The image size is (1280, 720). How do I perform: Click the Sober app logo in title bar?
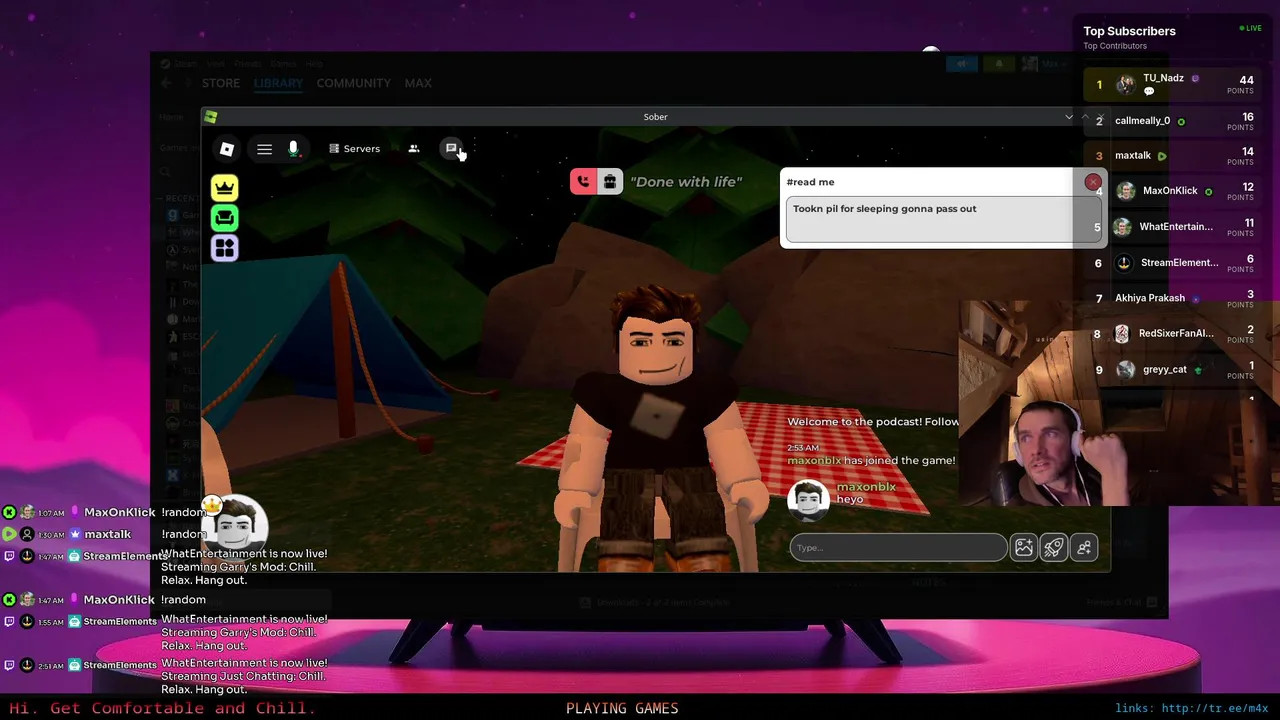point(211,117)
